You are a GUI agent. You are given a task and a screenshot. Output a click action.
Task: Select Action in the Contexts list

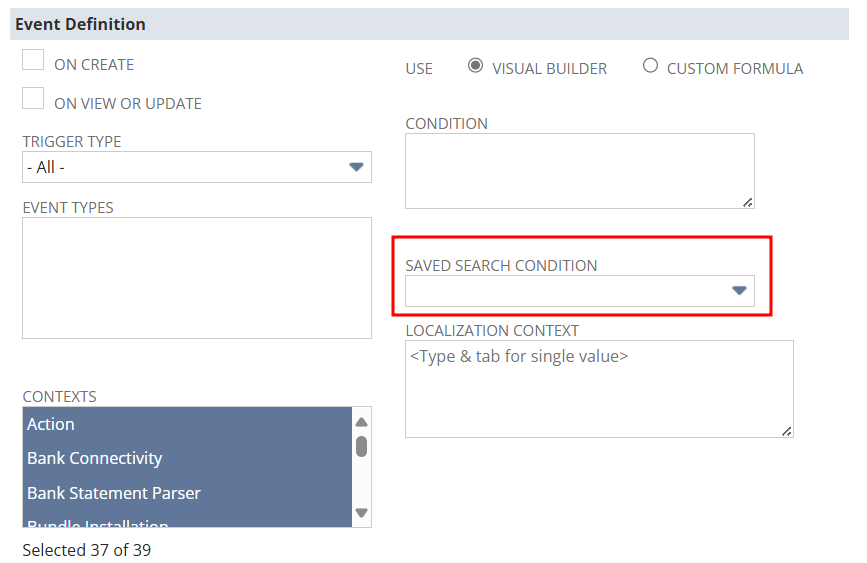186,424
